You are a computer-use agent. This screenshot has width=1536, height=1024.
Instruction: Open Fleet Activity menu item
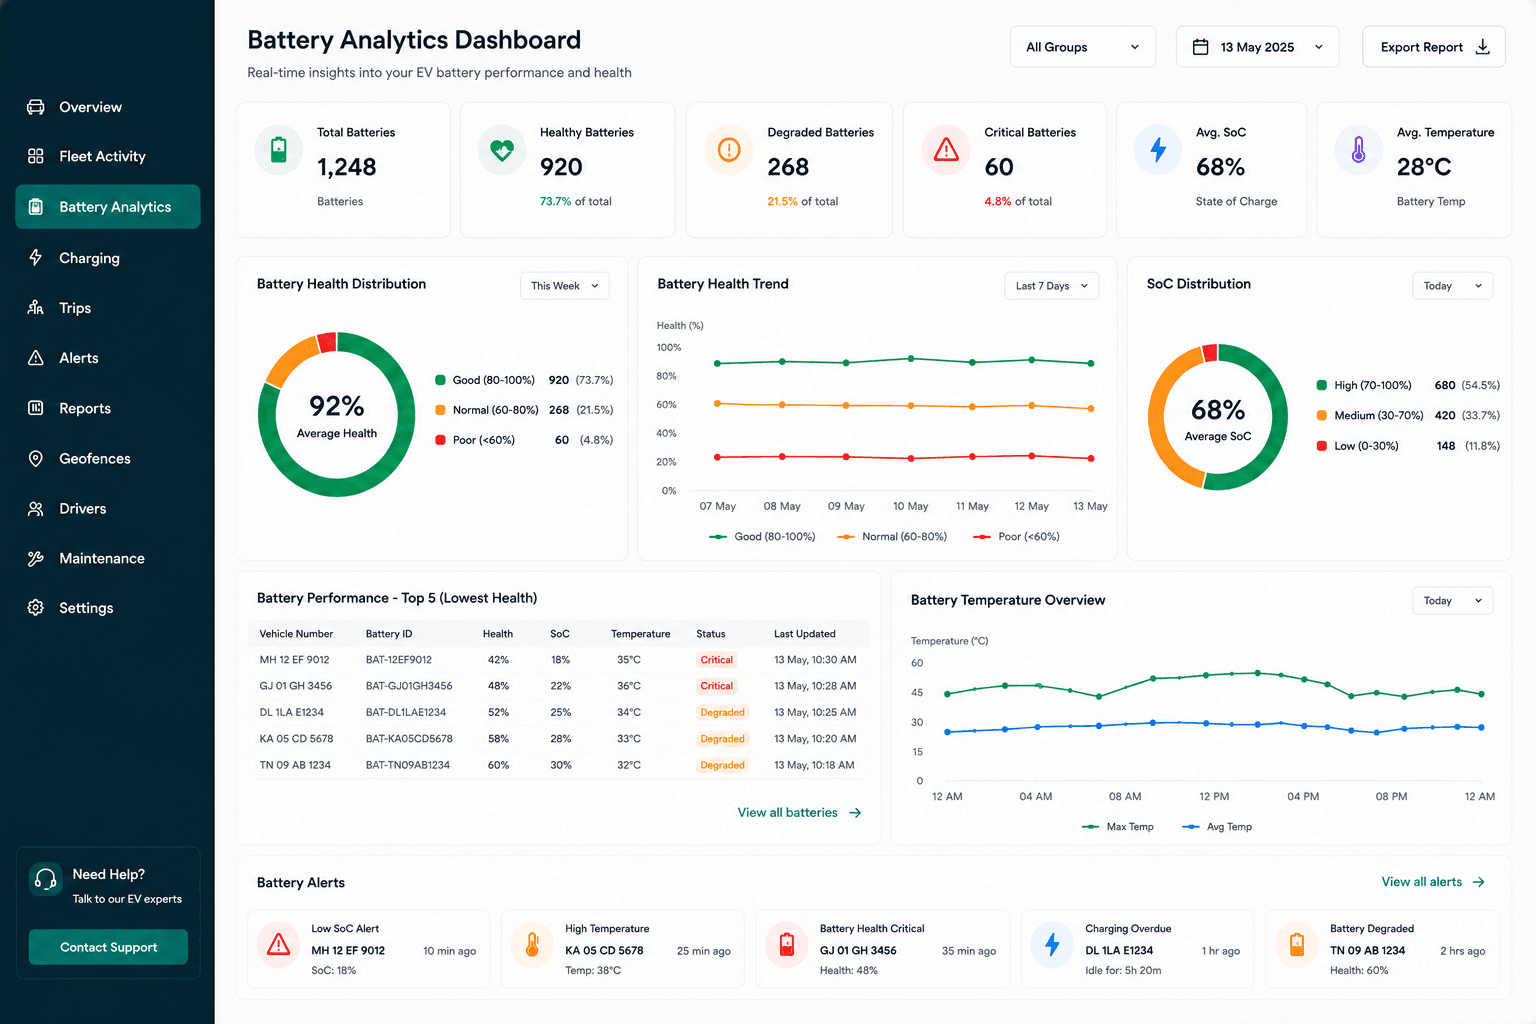108,156
